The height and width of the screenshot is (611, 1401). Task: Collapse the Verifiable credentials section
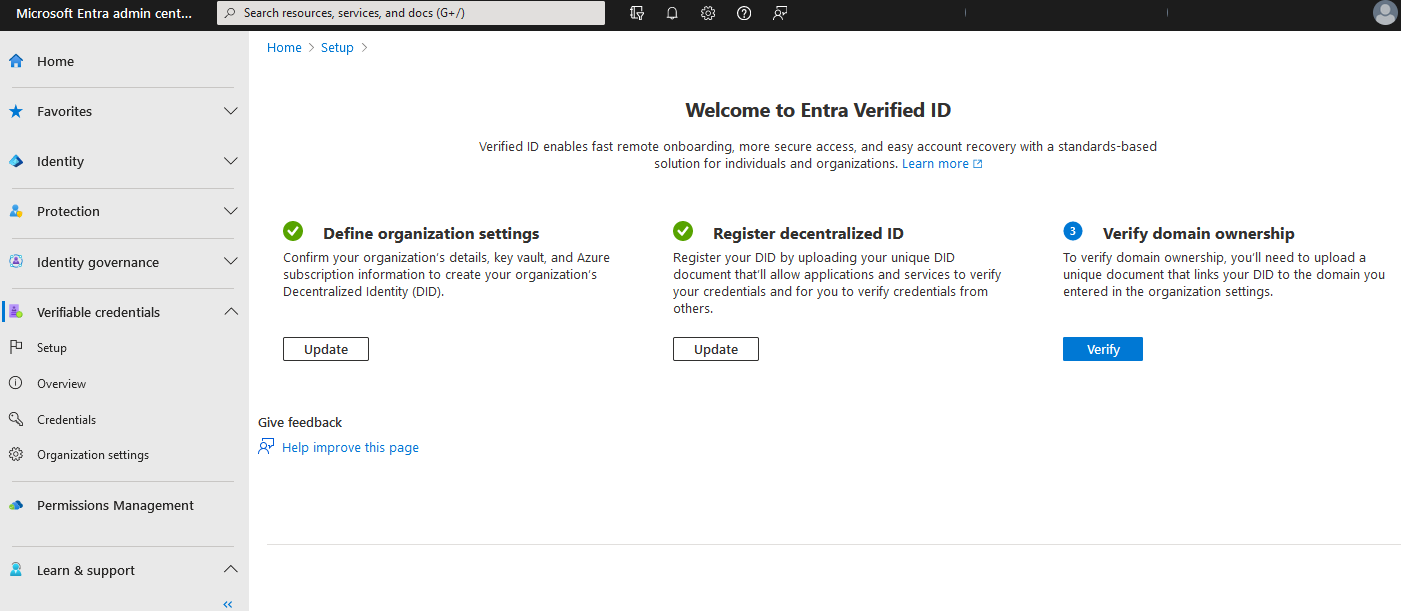pos(231,311)
